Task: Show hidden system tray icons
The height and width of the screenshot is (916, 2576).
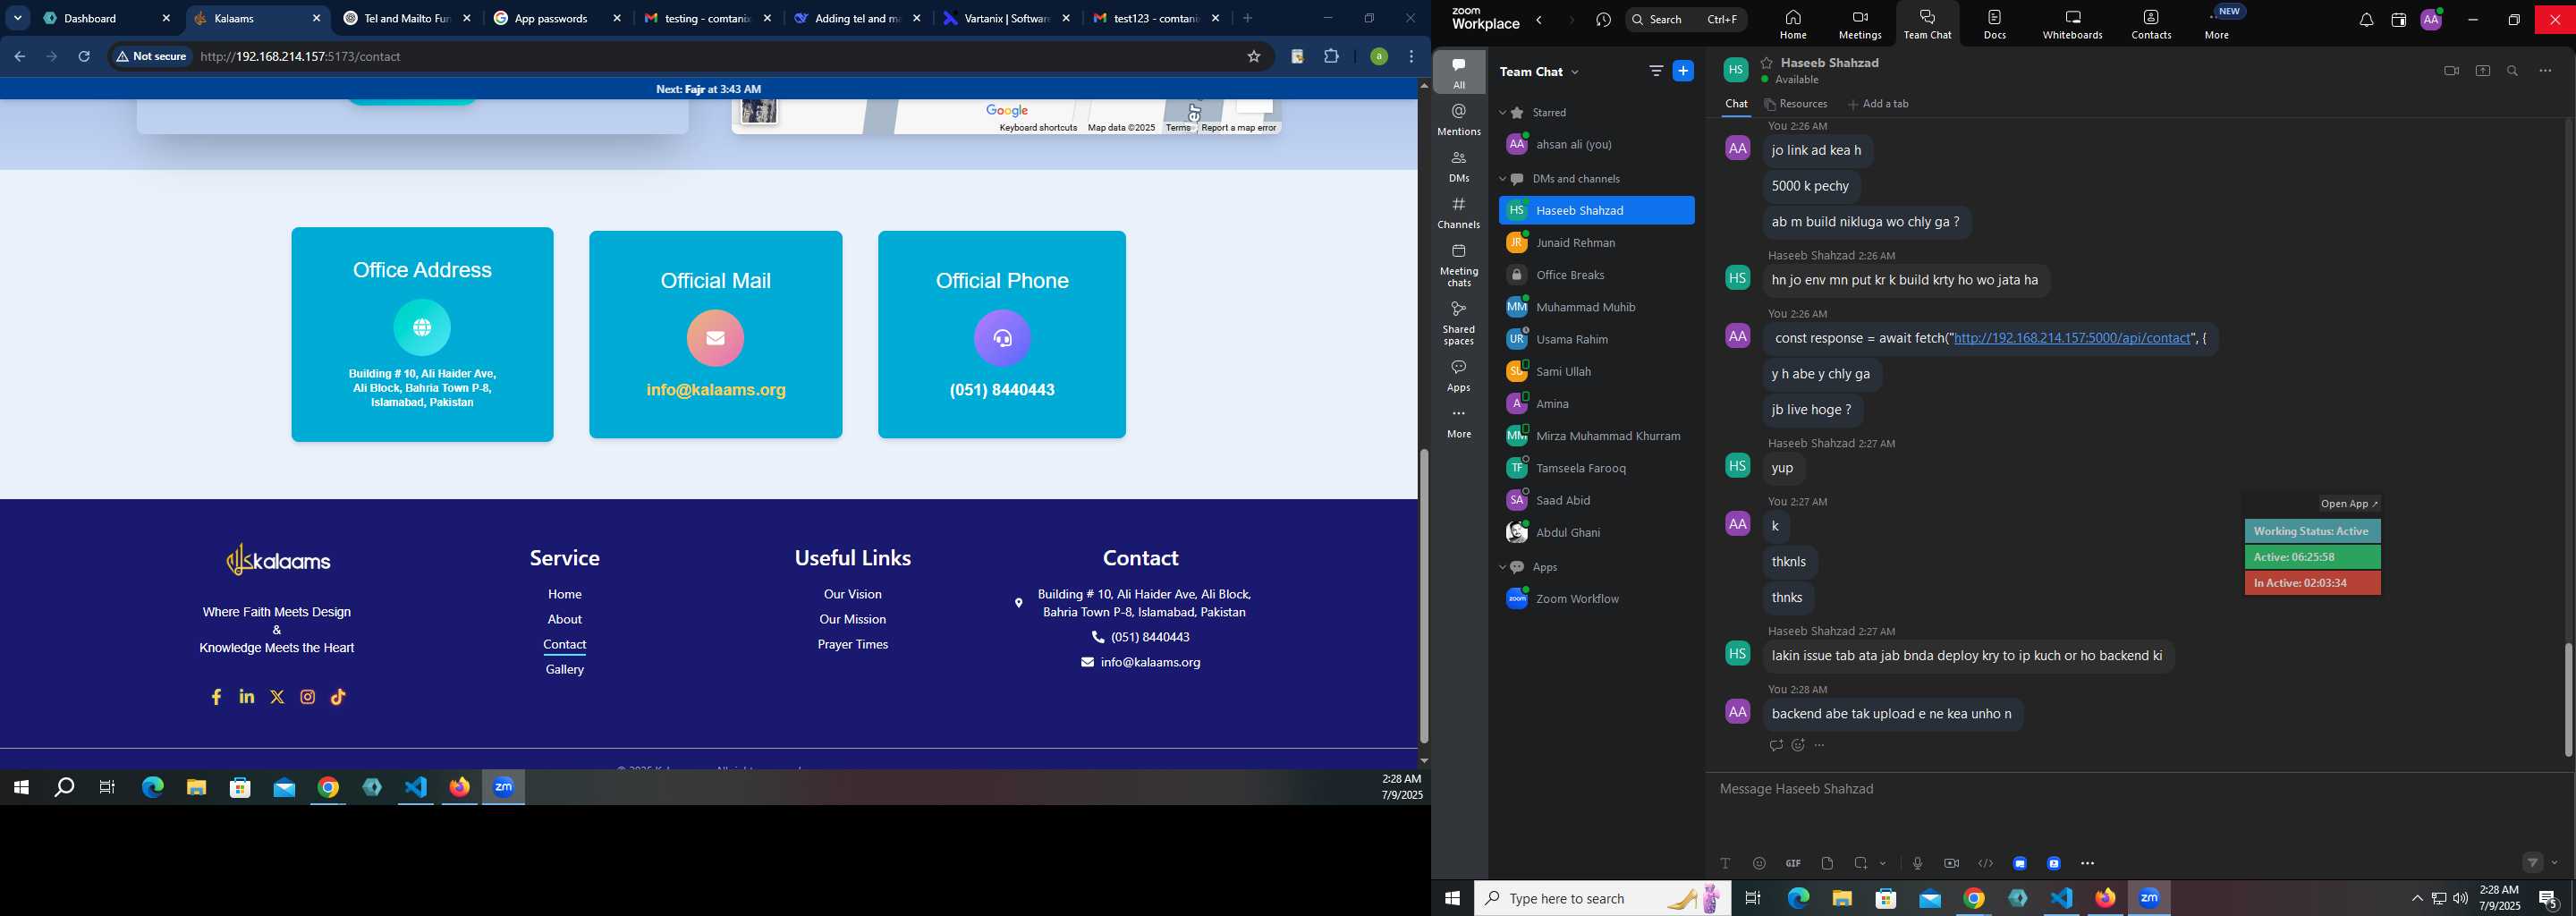Action: tap(2417, 898)
